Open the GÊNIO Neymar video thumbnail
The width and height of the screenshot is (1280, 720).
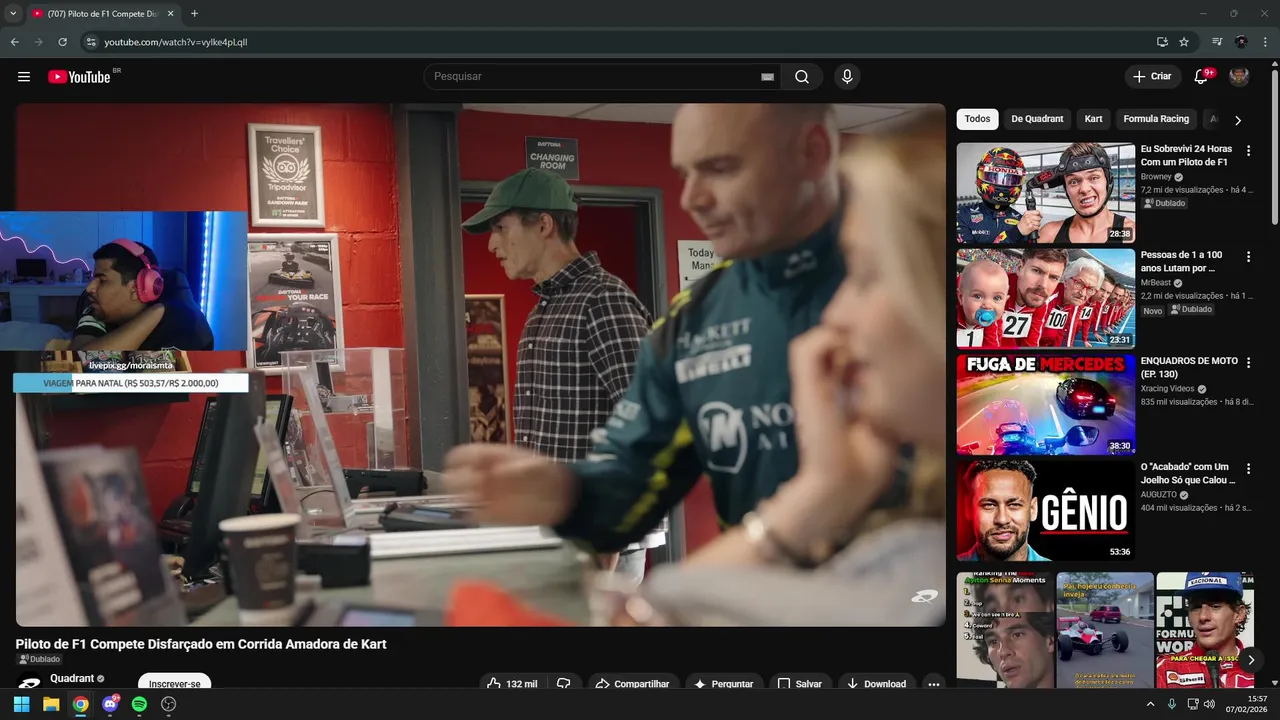point(1046,511)
